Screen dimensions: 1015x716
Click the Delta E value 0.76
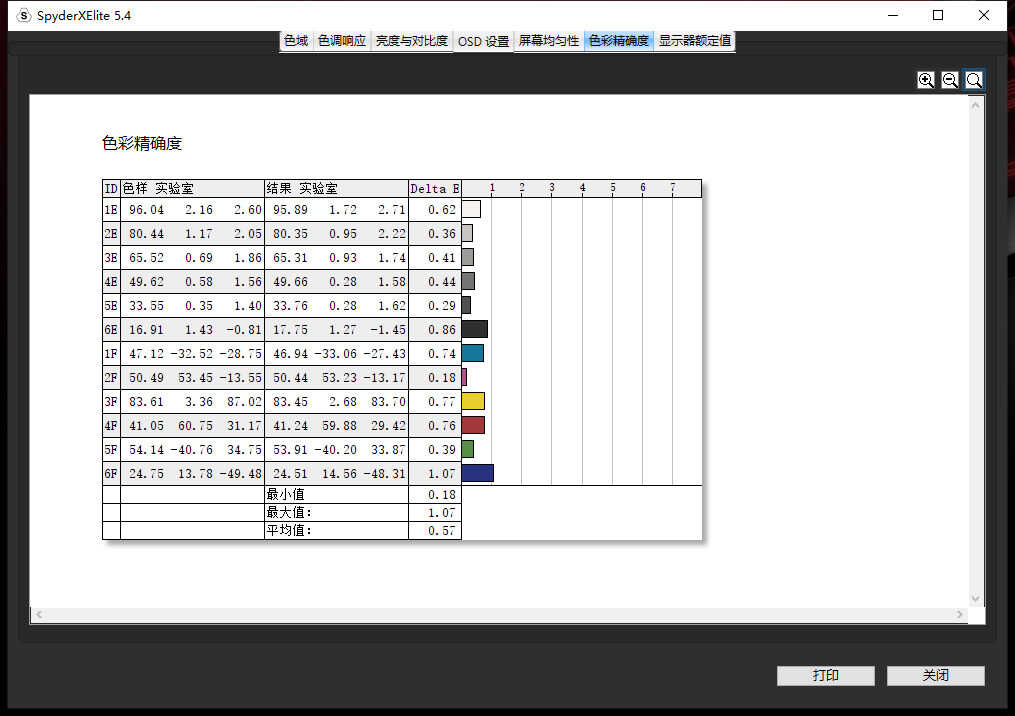click(441, 425)
